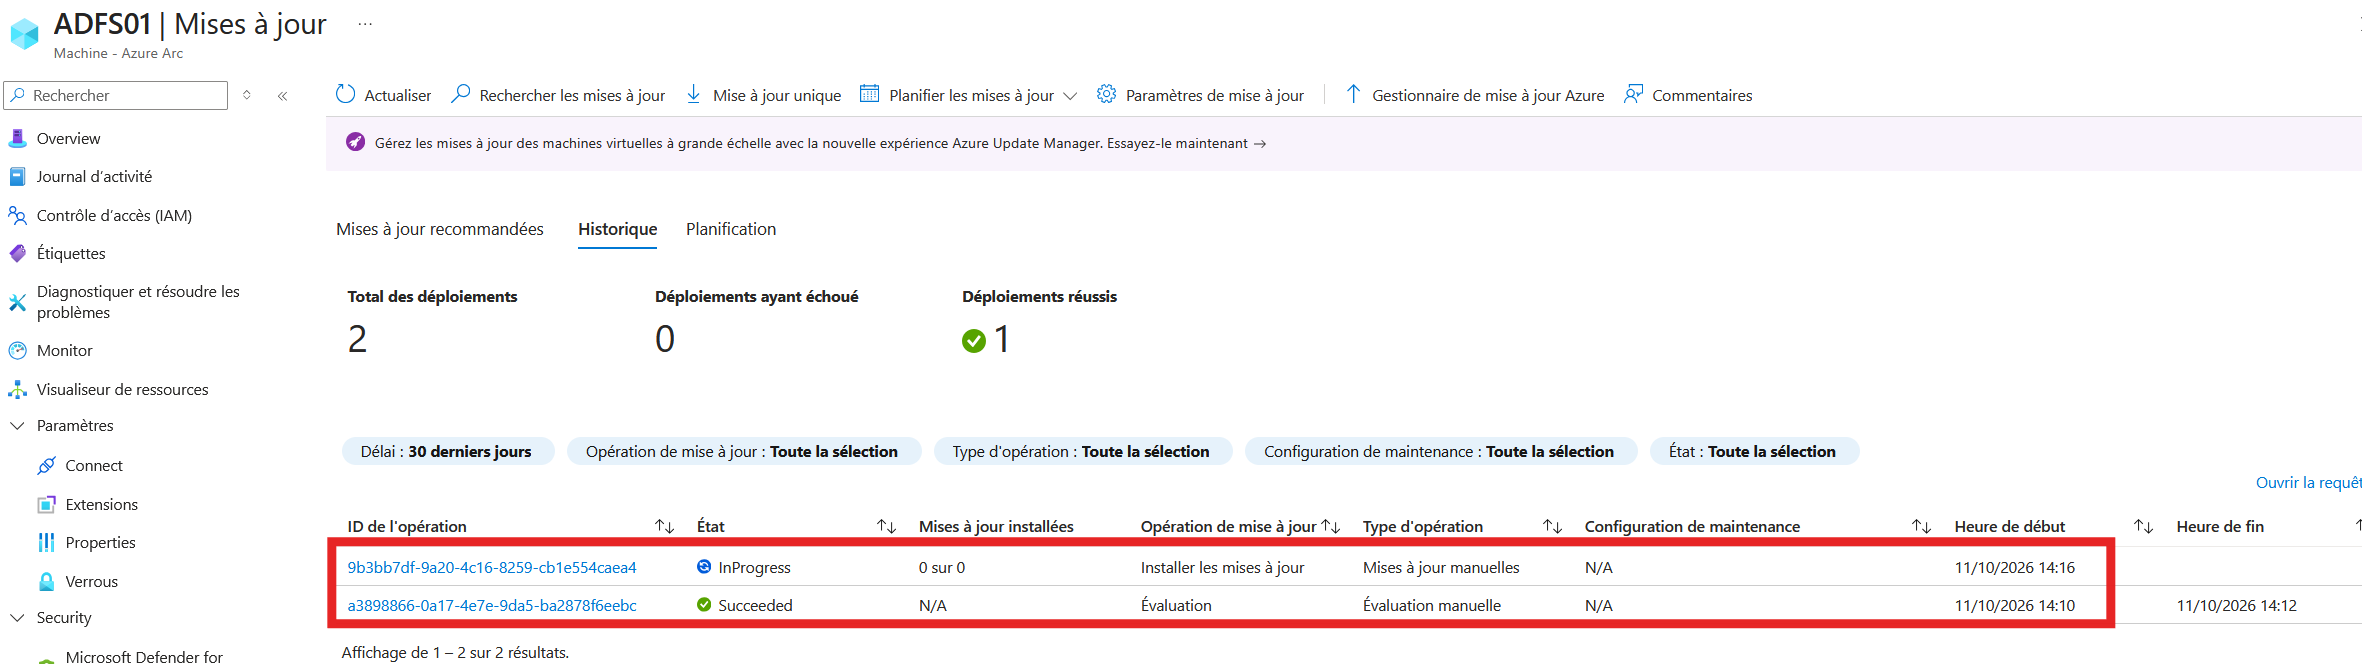The width and height of the screenshot is (2362, 664).
Task: Select the Historique tab
Action: (618, 229)
